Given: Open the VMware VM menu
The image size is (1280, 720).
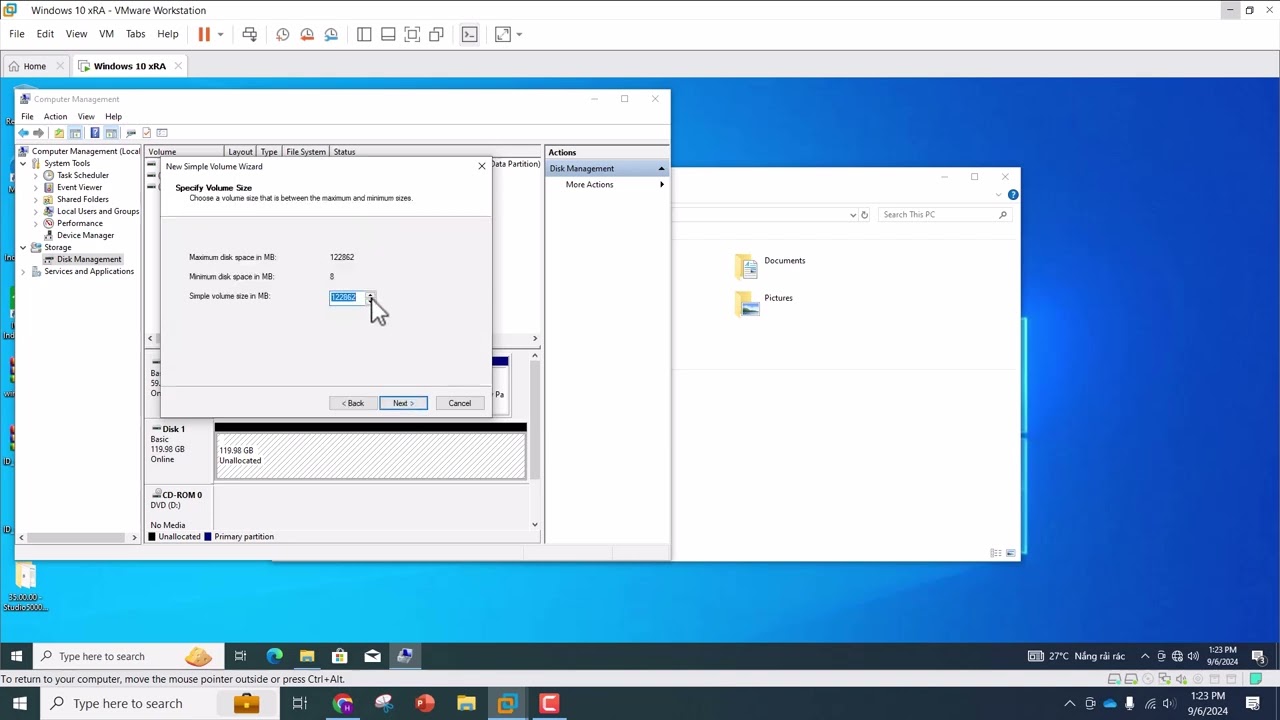Looking at the screenshot, I should 106,34.
